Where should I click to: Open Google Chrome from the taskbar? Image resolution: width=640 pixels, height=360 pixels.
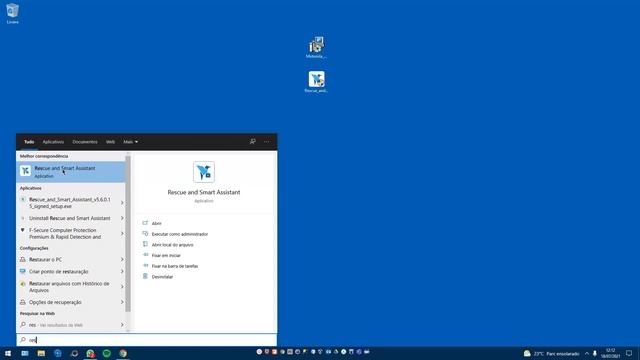(123, 353)
